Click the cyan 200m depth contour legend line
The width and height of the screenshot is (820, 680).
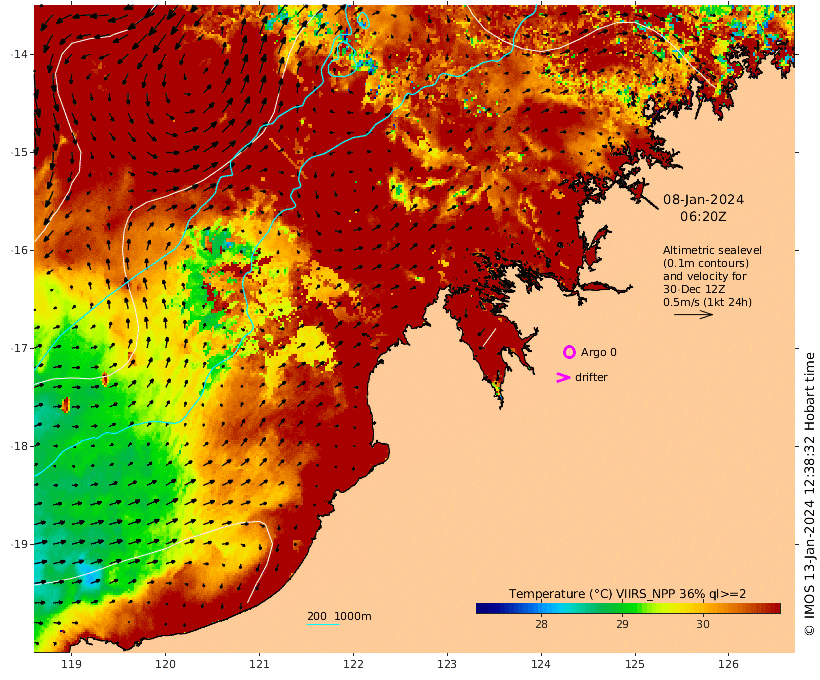pyautogui.click(x=323, y=624)
